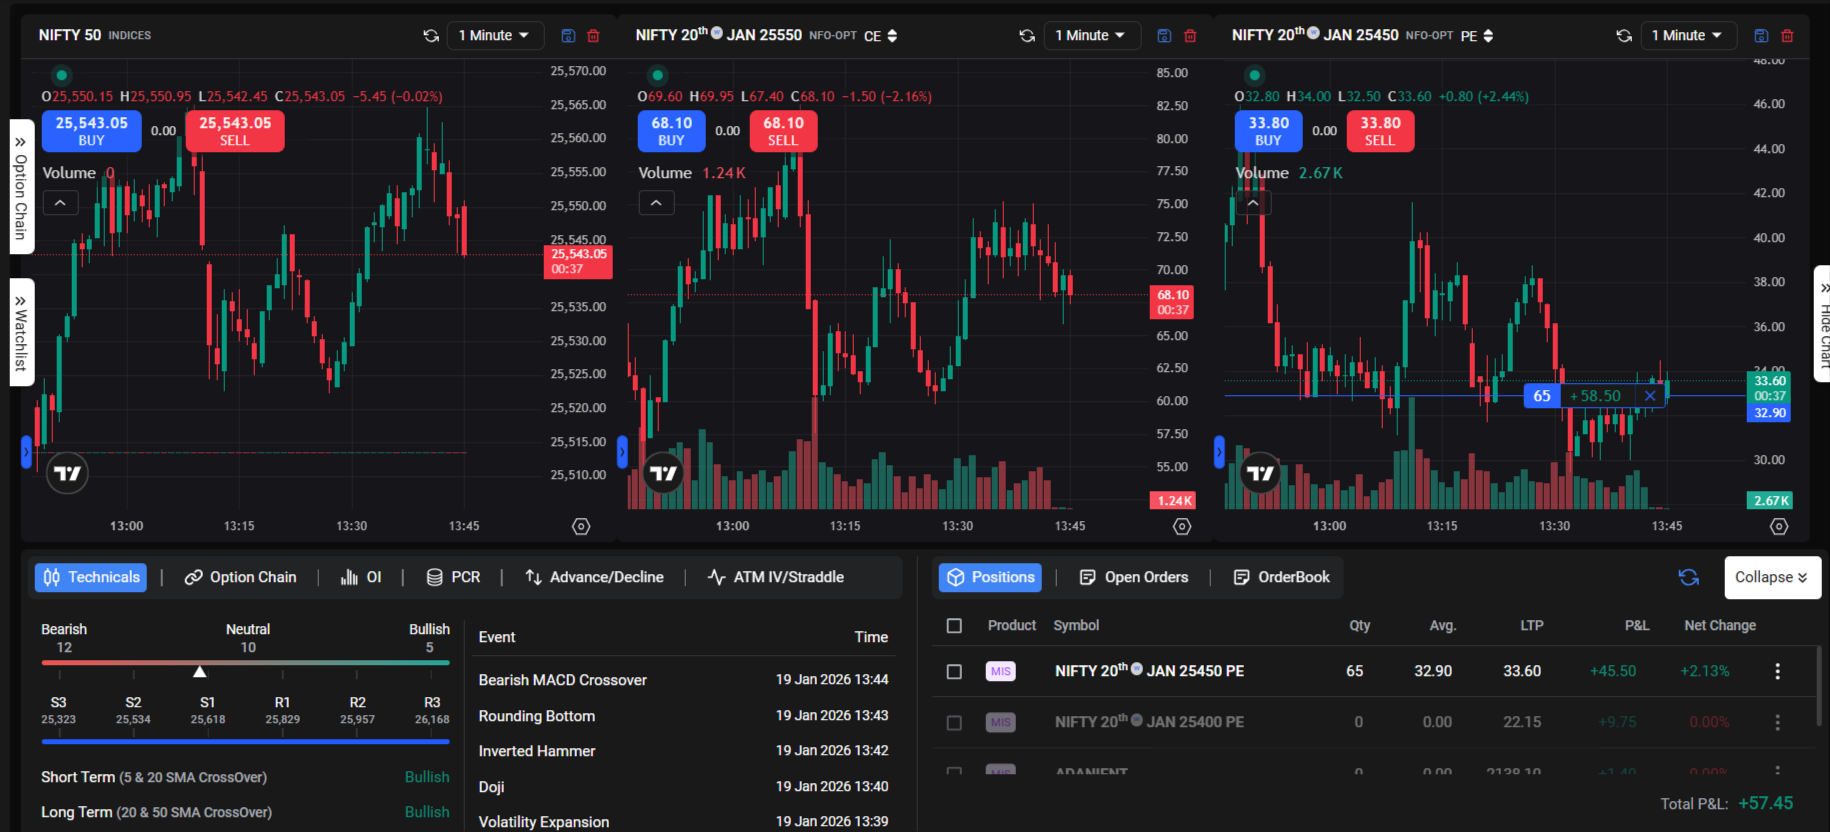Refresh the positions list
The image size is (1830, 832).
coord(1688,577)
